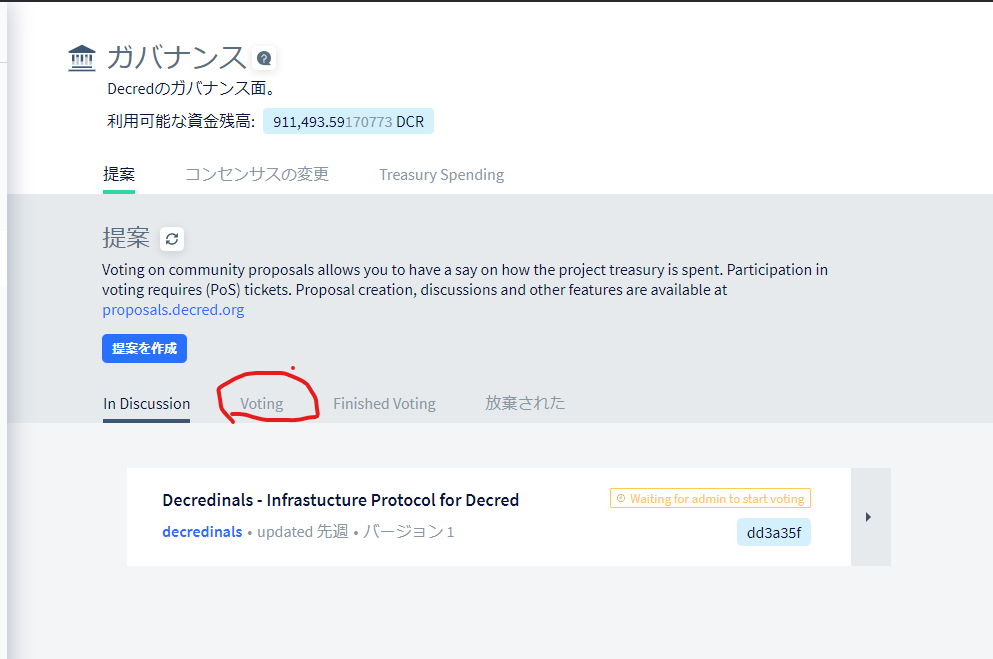Click the dd3a35f token badge

point(773,532)
